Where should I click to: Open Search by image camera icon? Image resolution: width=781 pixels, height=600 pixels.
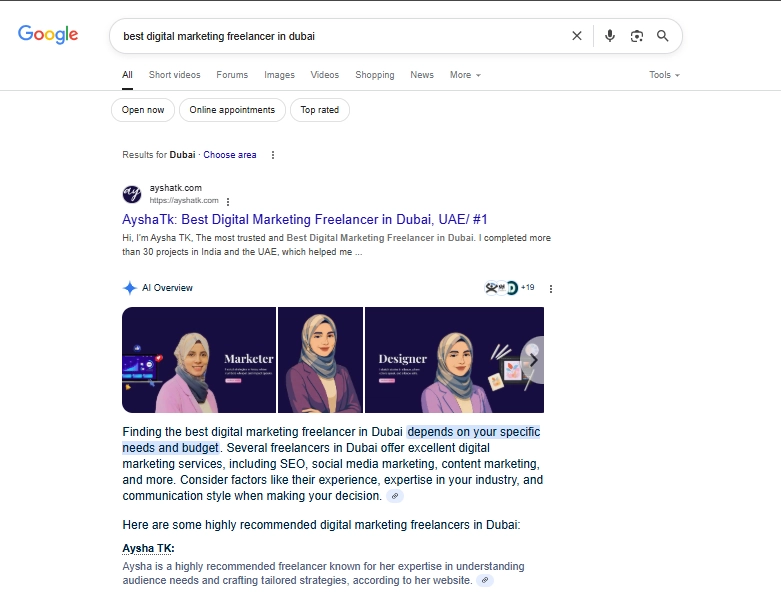click(x=637, y=36)
